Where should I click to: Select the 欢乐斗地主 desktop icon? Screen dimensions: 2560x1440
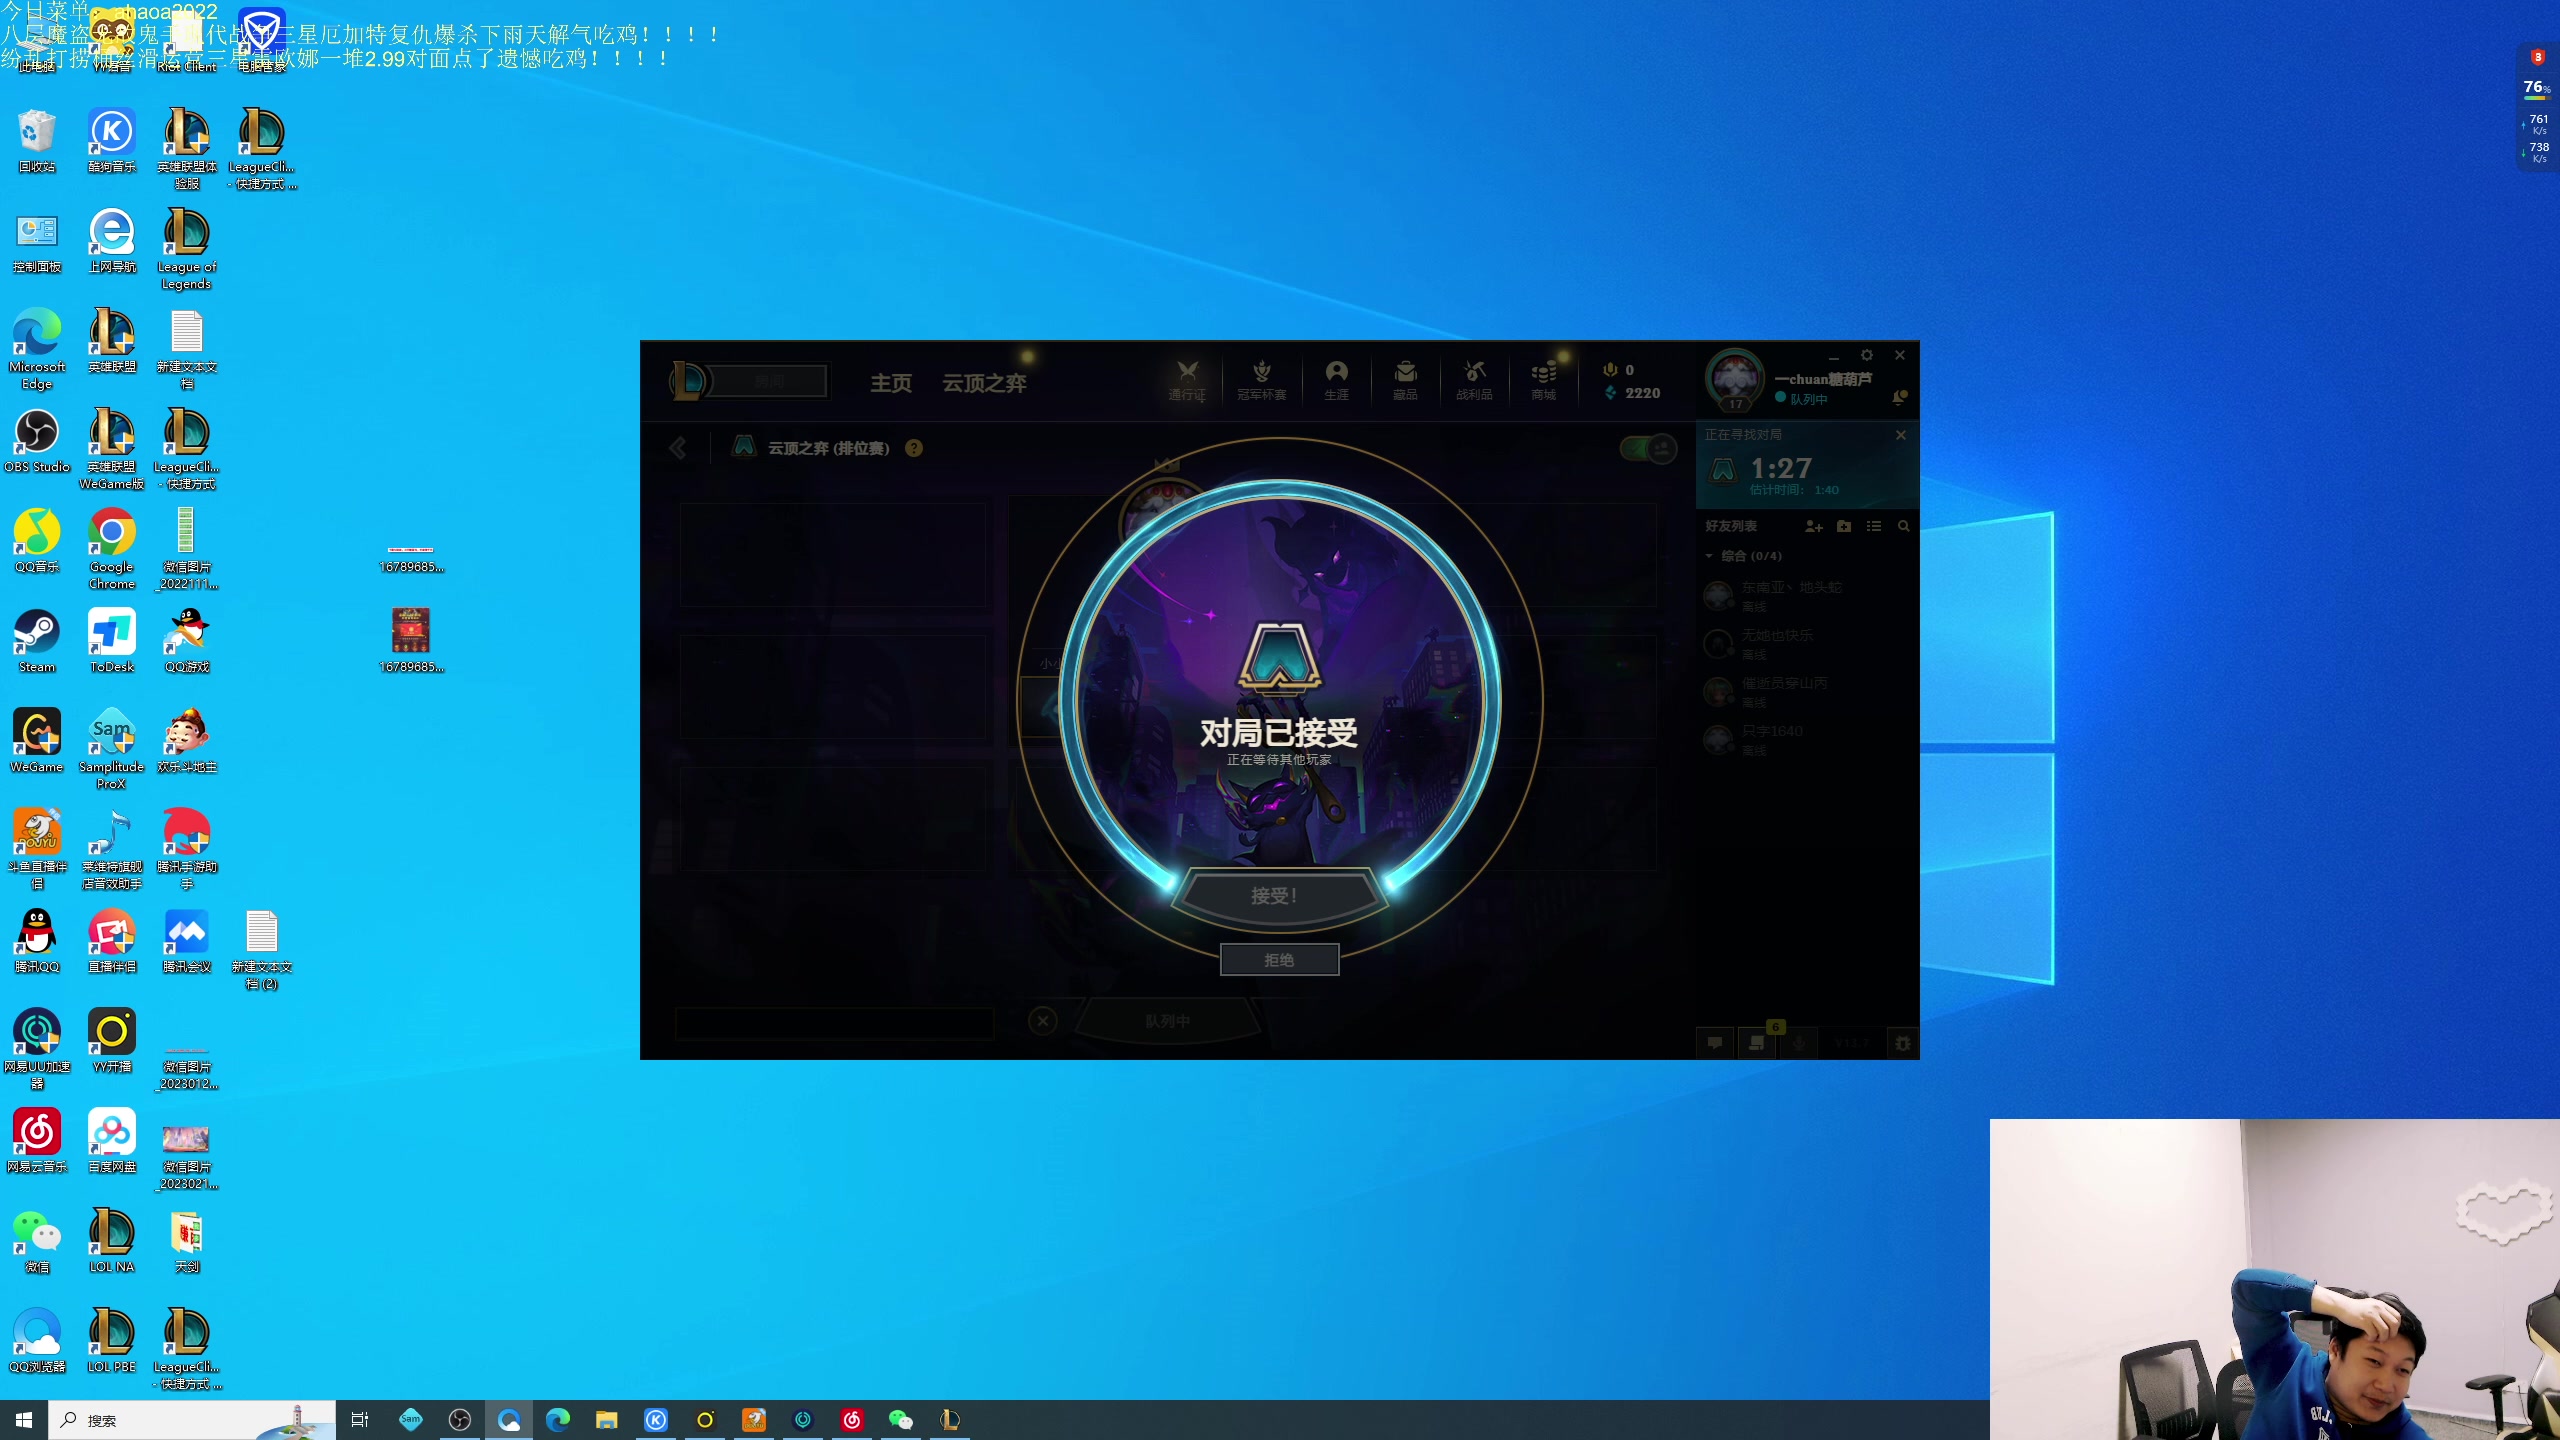(x=187, y=741)
